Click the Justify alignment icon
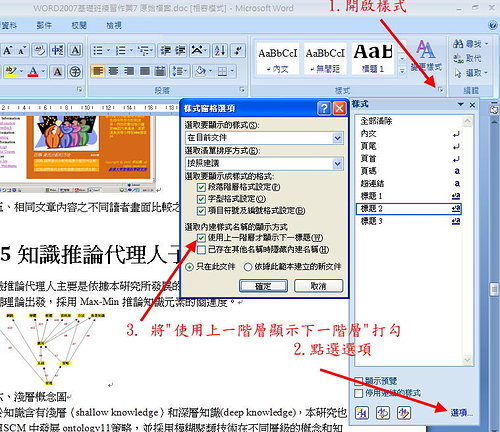This screenshot has height=432, width=500. 145,71
